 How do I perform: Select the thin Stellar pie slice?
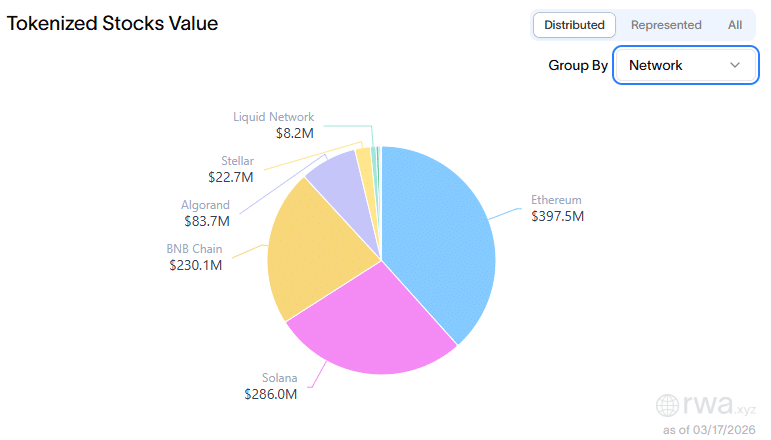pyautogui.click(x=365, y=165)
